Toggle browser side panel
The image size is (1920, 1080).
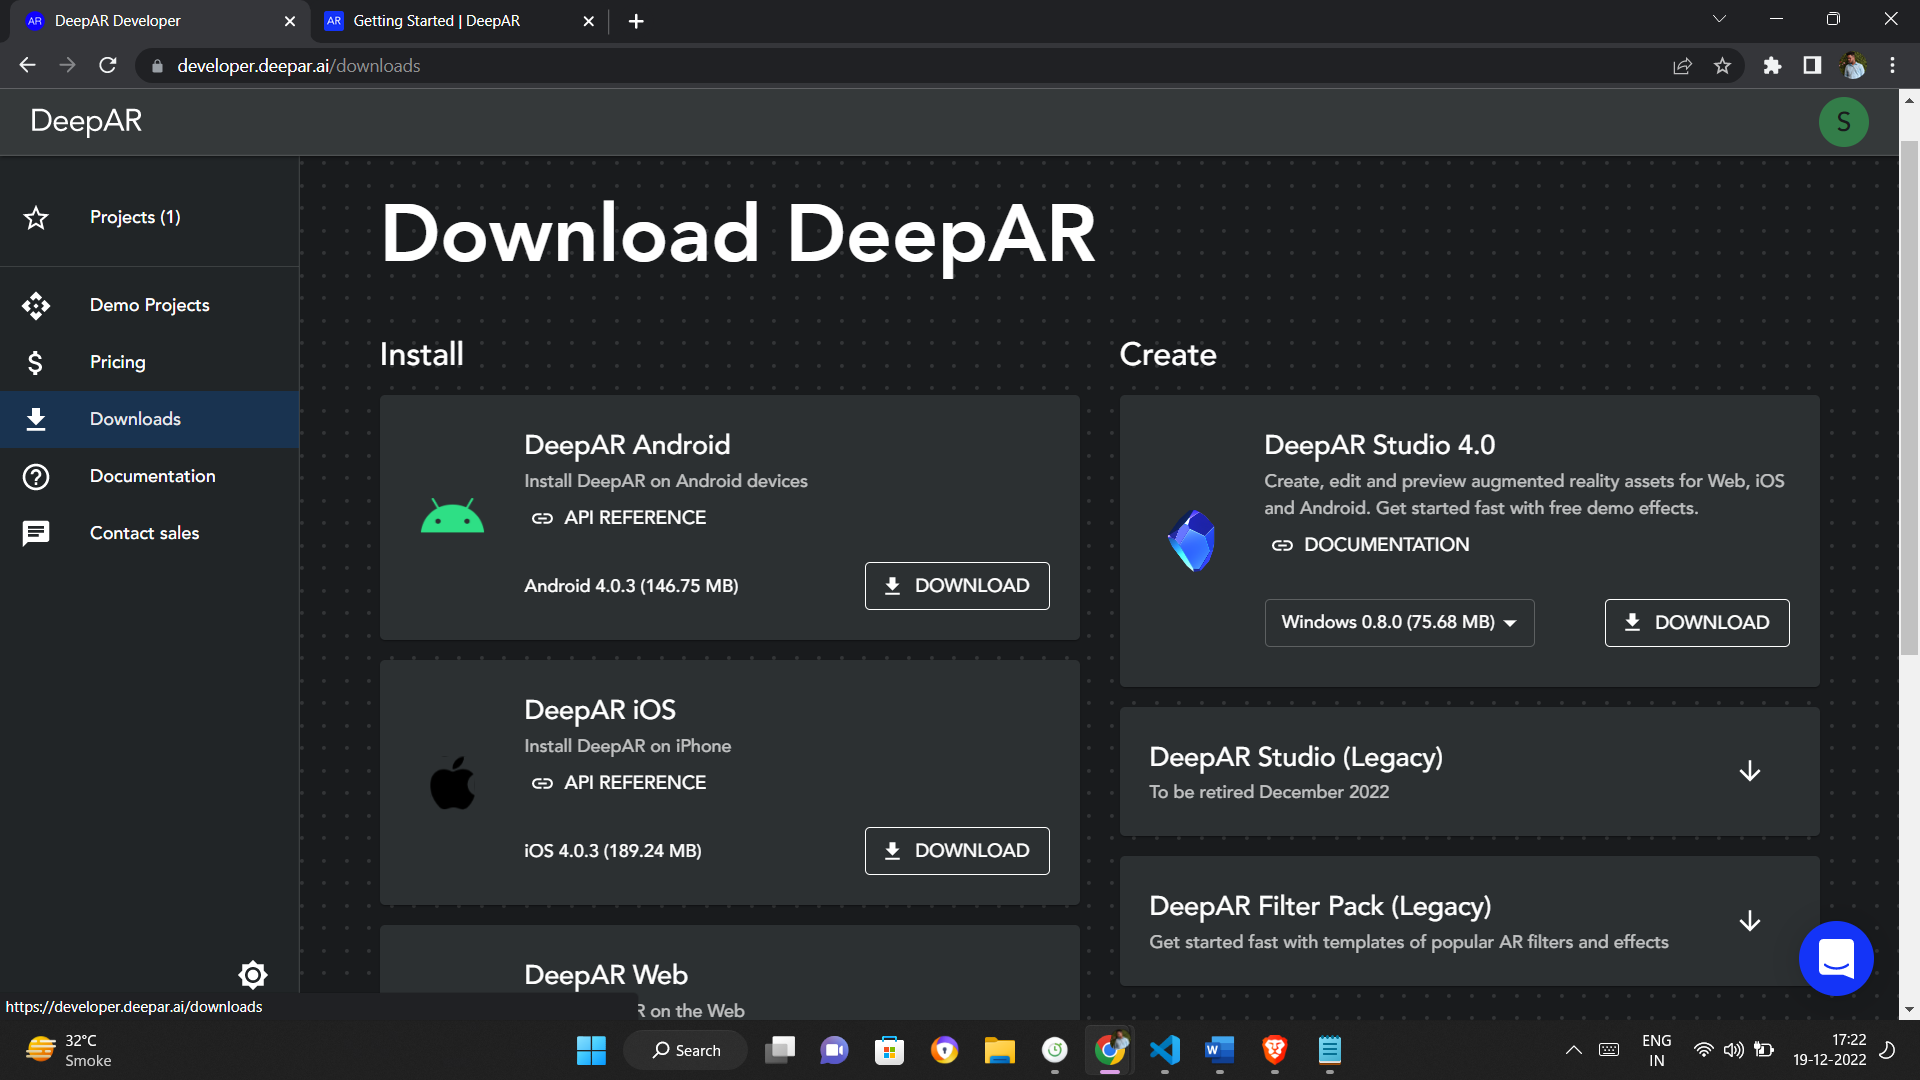(1812, 66)
